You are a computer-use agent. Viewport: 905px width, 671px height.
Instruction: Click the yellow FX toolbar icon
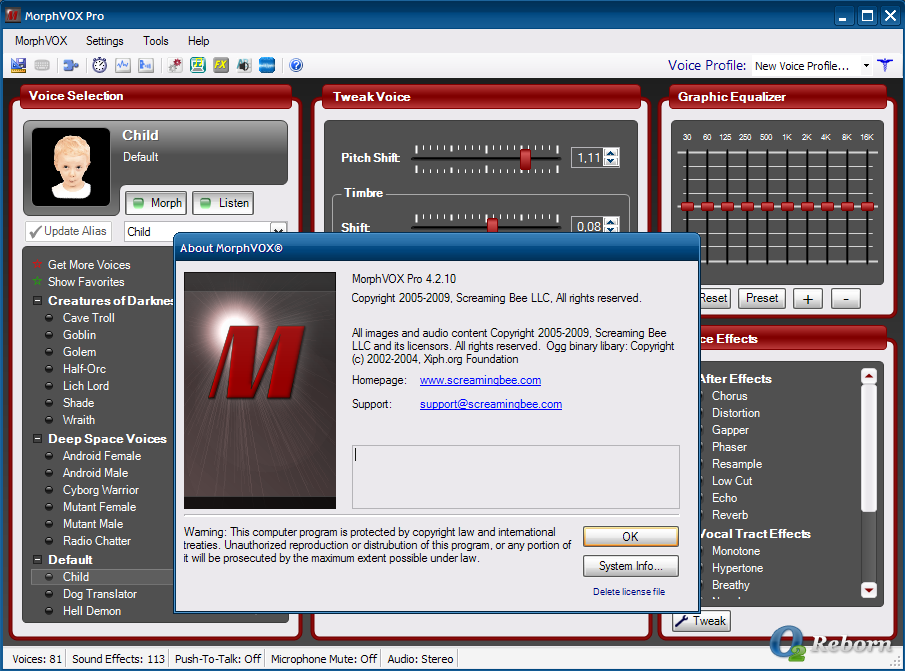[220, 65]
